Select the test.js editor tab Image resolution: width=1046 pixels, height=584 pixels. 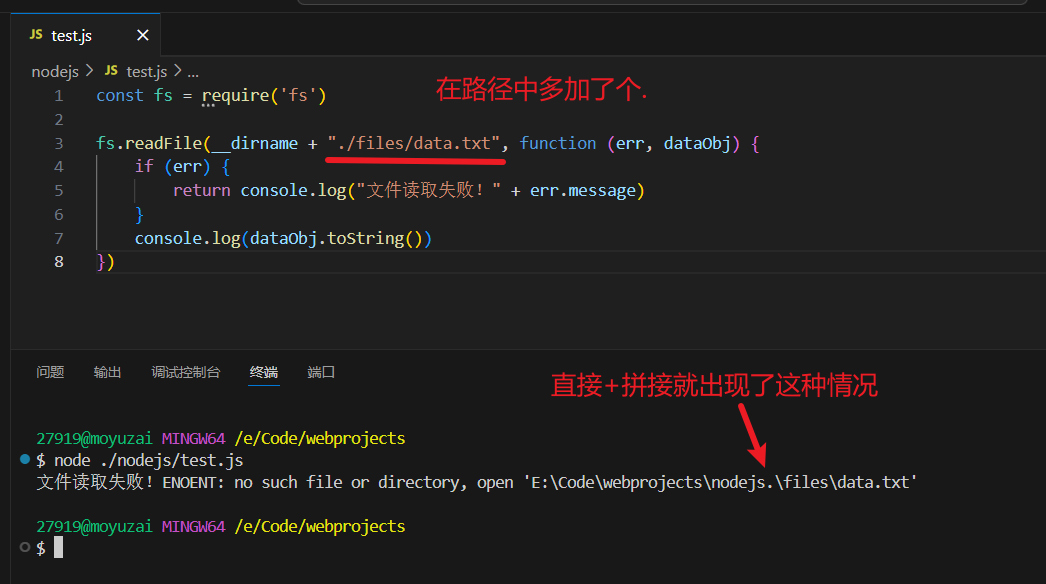coord(85,35)
